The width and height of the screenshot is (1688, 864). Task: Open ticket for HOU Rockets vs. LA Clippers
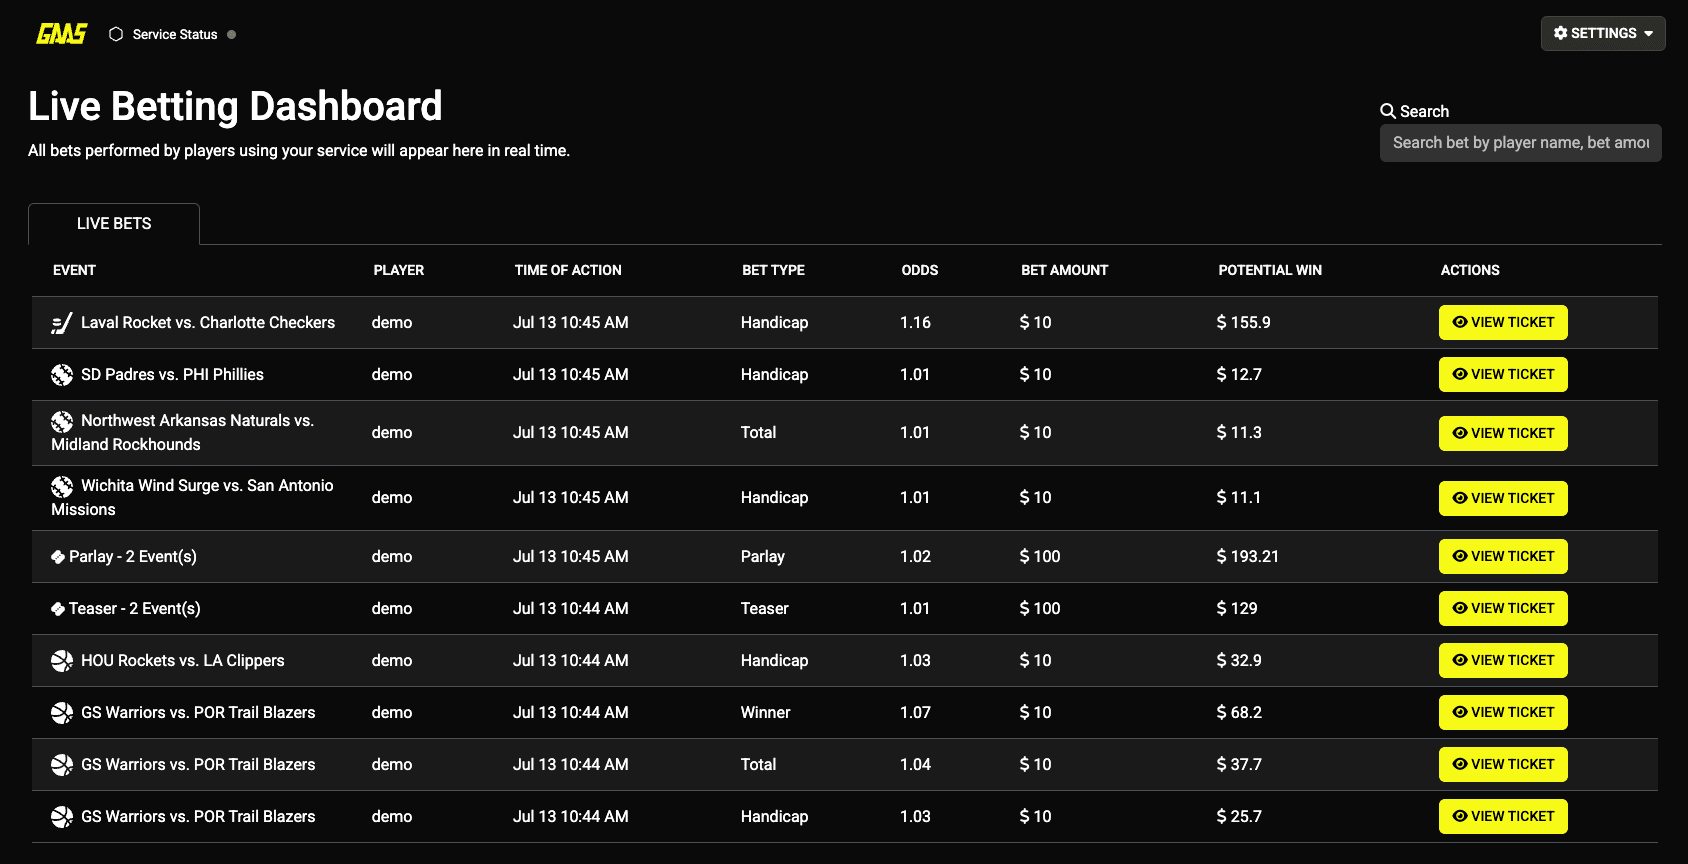pos(1502,661)
